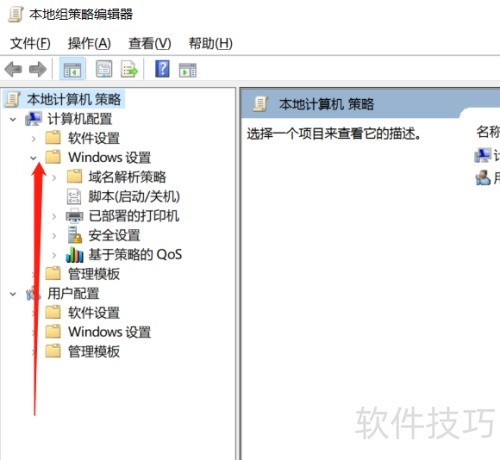This screenshot has height=460, width=500.
Task: Open Help via blue question mark icon
Action: coord(162,69)
